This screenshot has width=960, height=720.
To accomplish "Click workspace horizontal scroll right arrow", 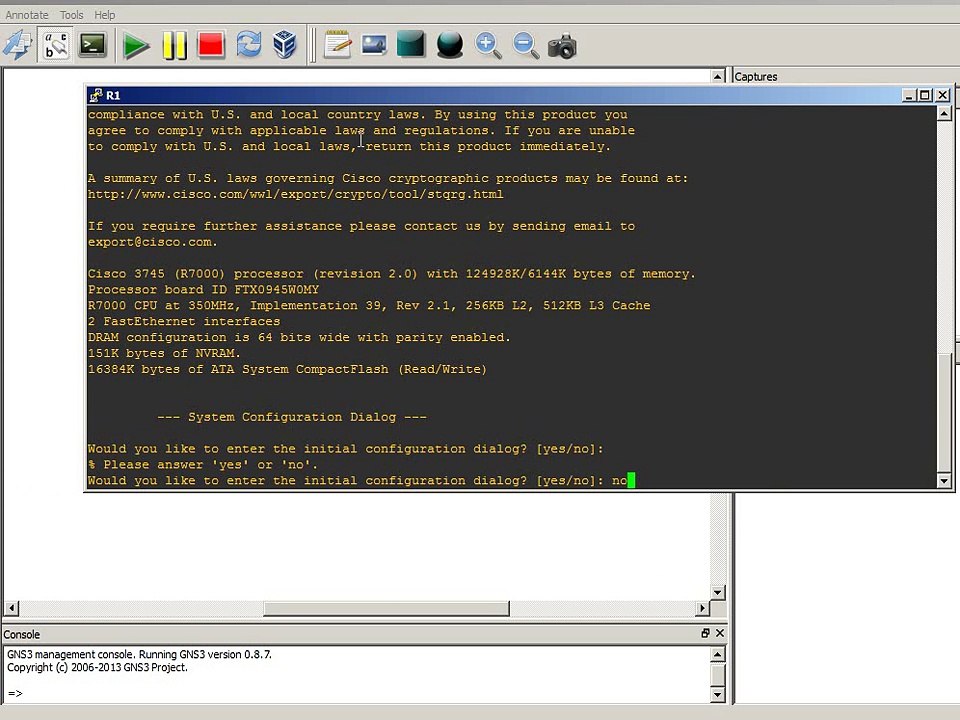I will (702, 608).
